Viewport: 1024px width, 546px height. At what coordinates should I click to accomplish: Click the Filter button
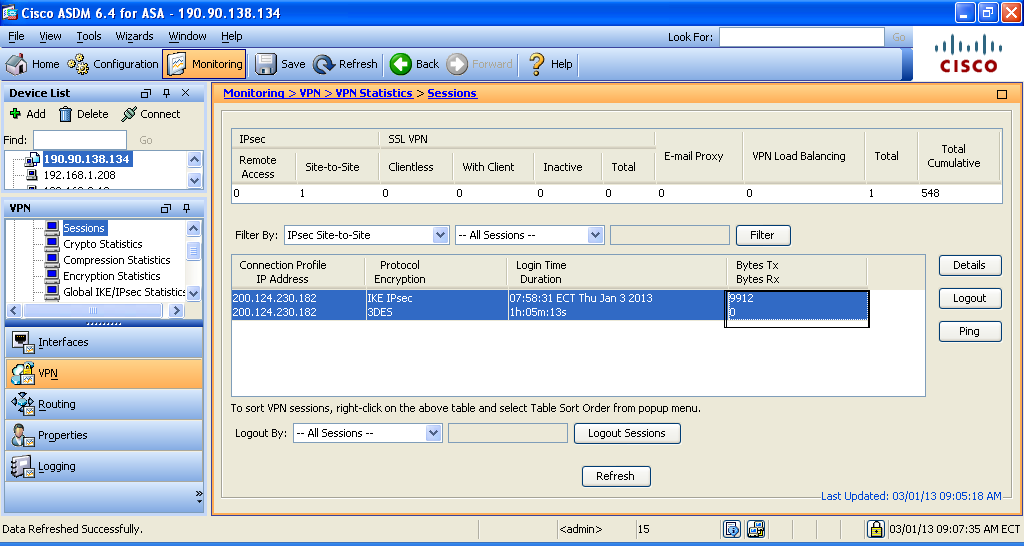tap(763, 235)
